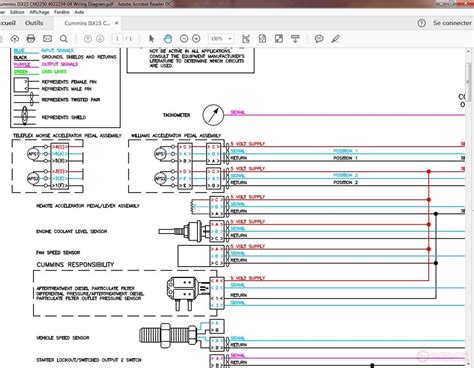Print the document using printer icon
474x368 pixels.
31,39
